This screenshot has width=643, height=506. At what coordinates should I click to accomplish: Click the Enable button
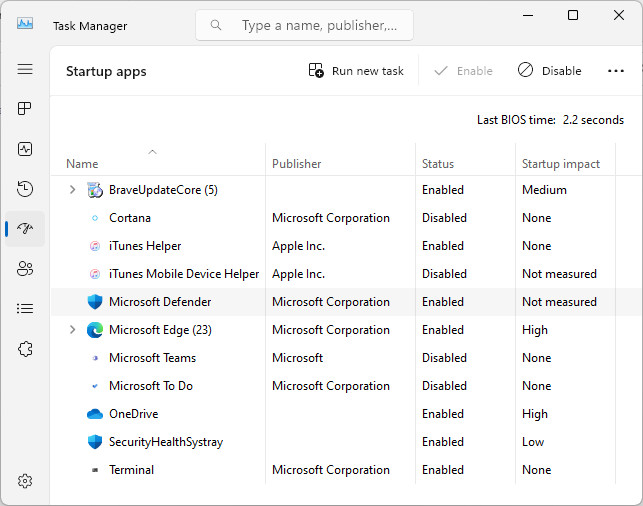tap(463, 71)
